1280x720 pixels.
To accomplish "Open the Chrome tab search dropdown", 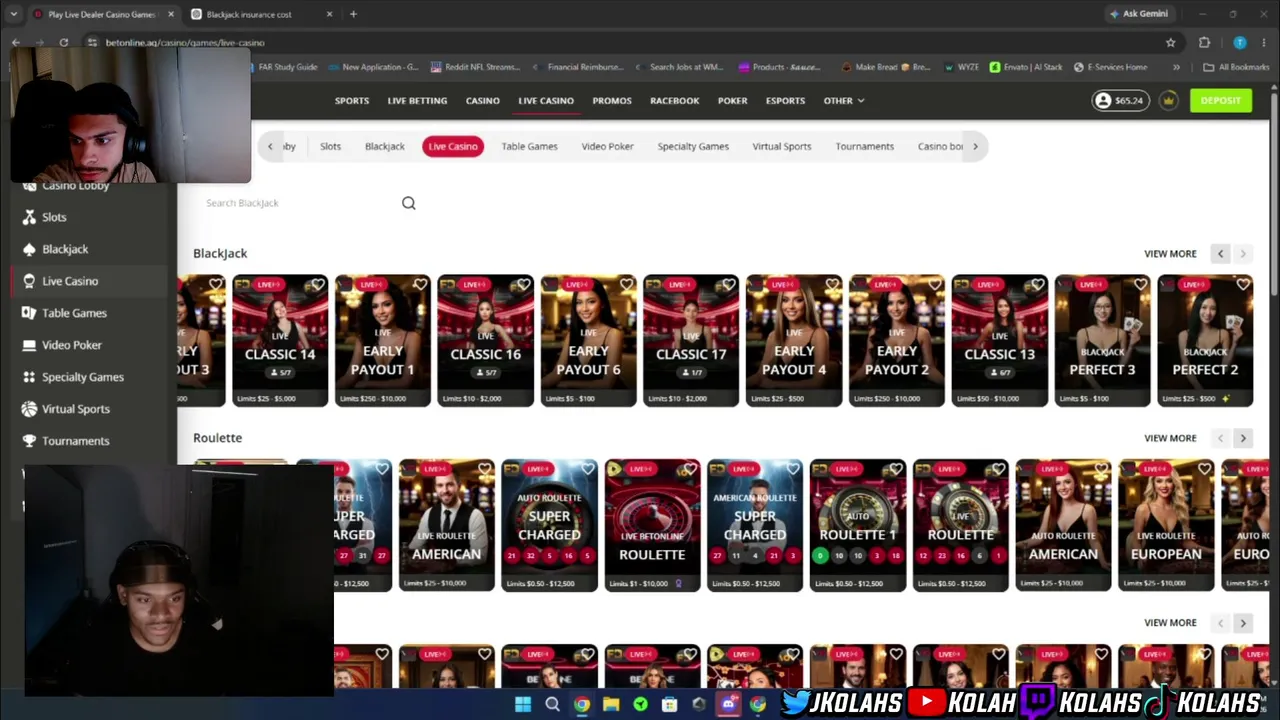I will (13, 14).
